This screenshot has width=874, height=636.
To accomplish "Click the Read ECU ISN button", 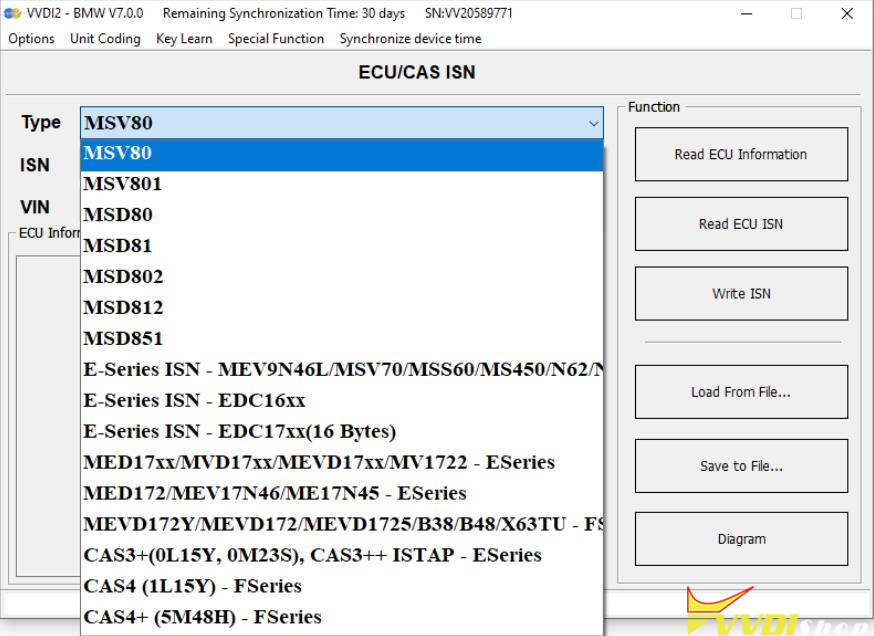I will pyautogui.click(x=741, y=224).
